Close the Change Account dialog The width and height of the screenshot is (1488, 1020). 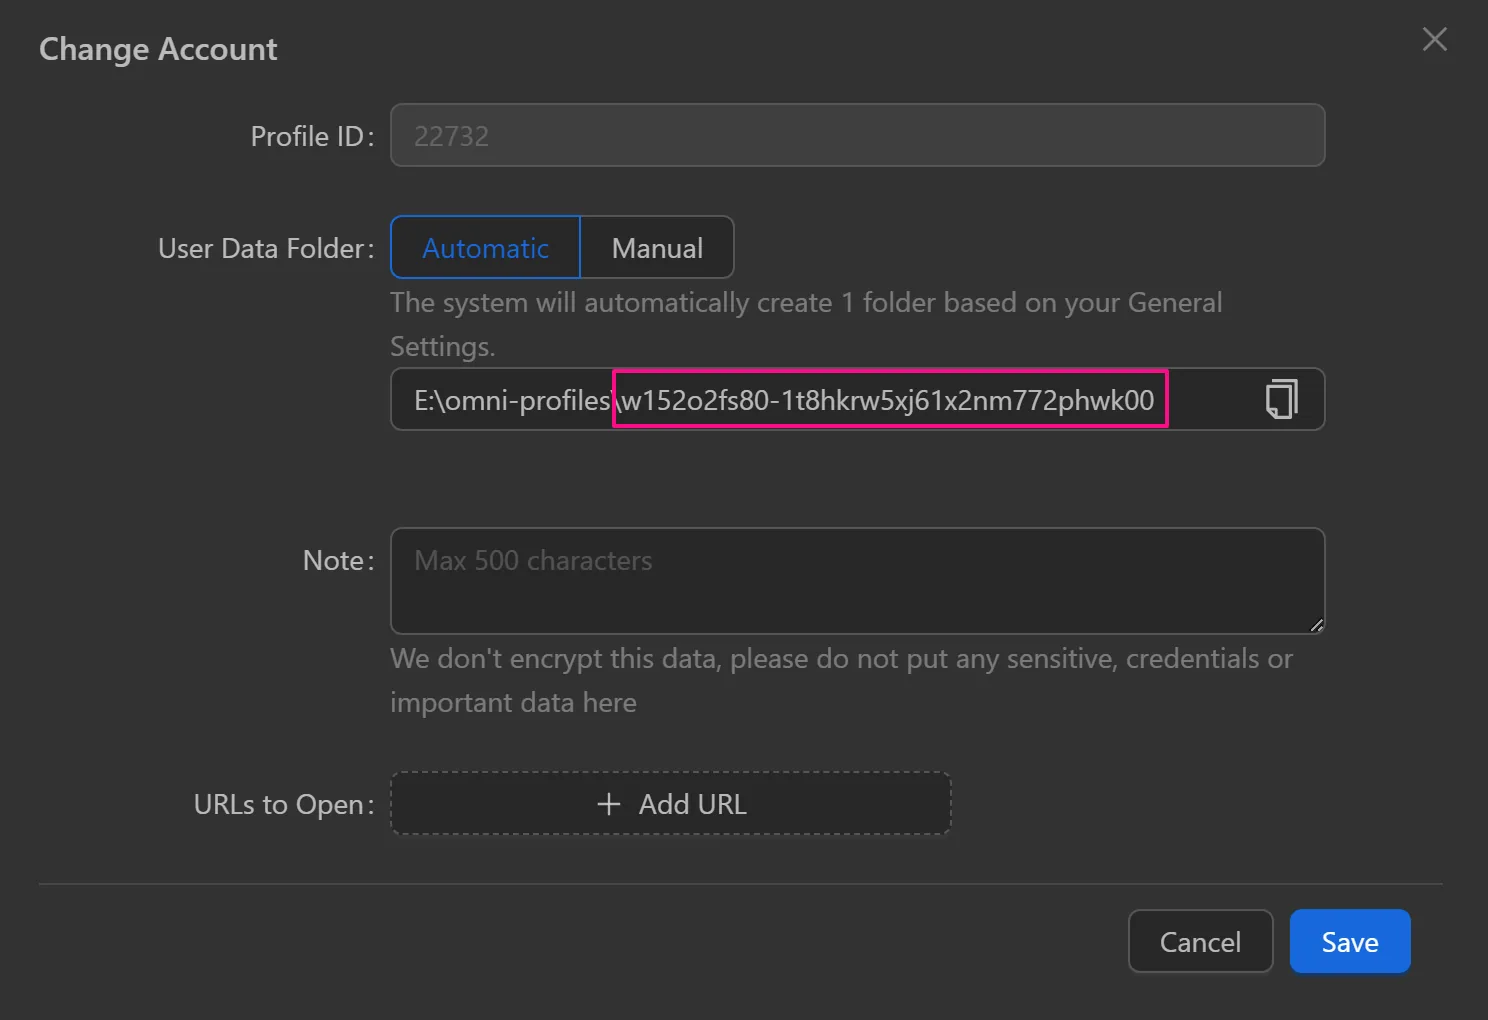click(1434, 39)
